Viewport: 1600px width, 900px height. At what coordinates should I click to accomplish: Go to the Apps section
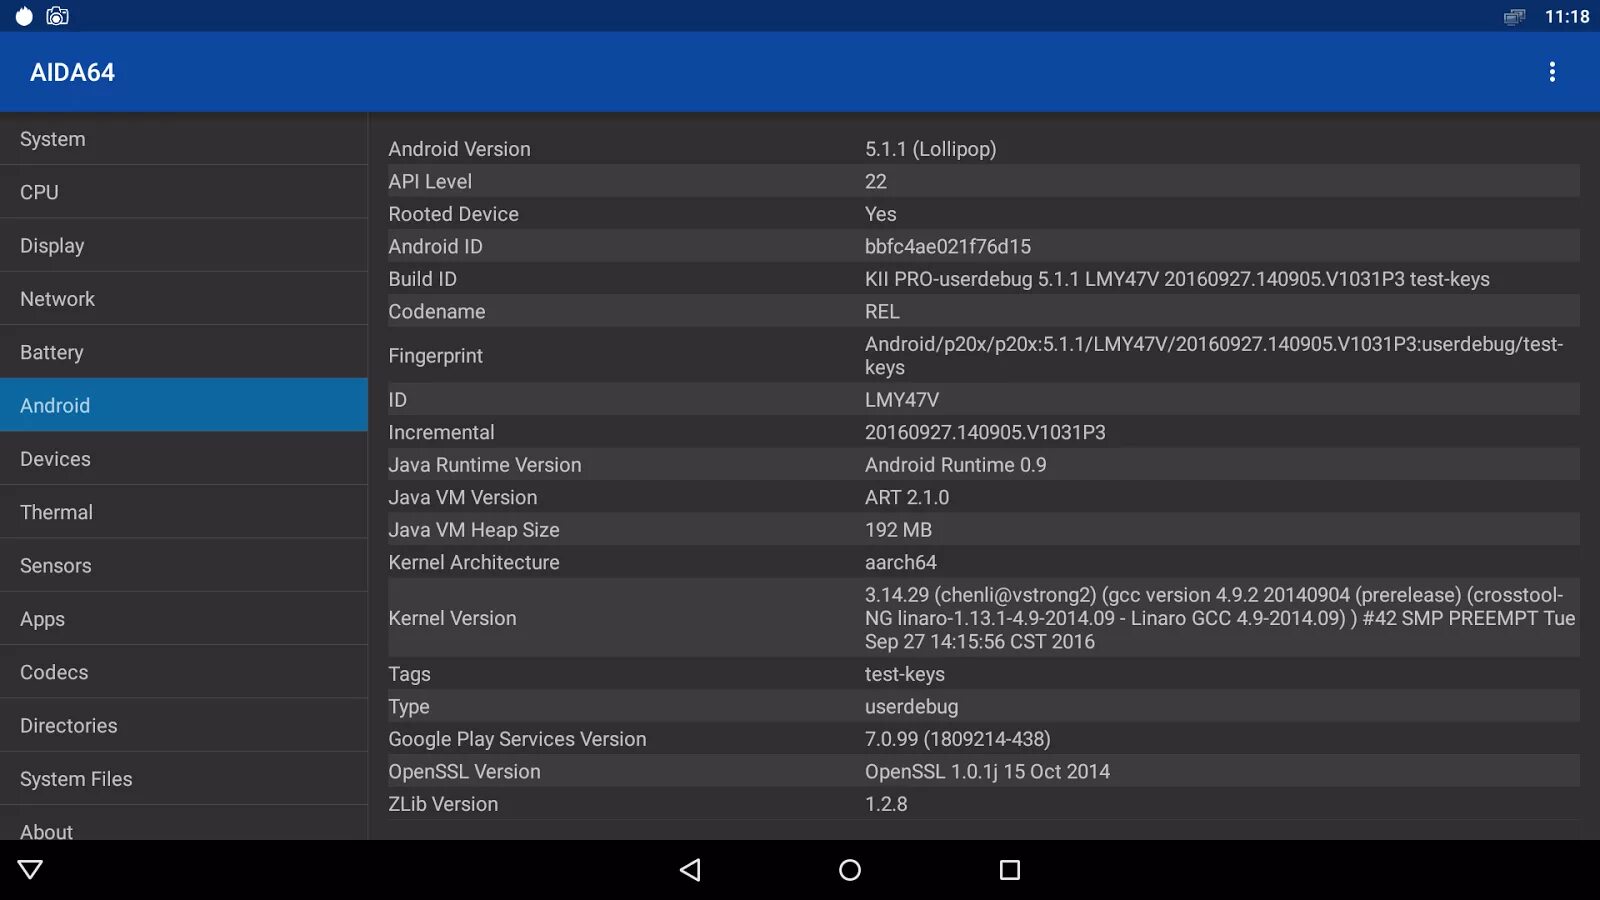pos(184,619)
